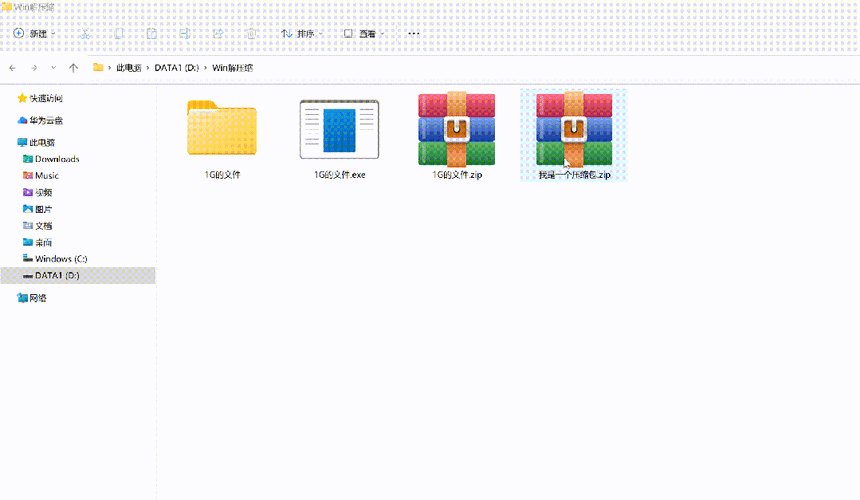Open Pictures (图片) in the sidebar
Viewport: 860px width, 500px height.
click(x=37, y=209)
